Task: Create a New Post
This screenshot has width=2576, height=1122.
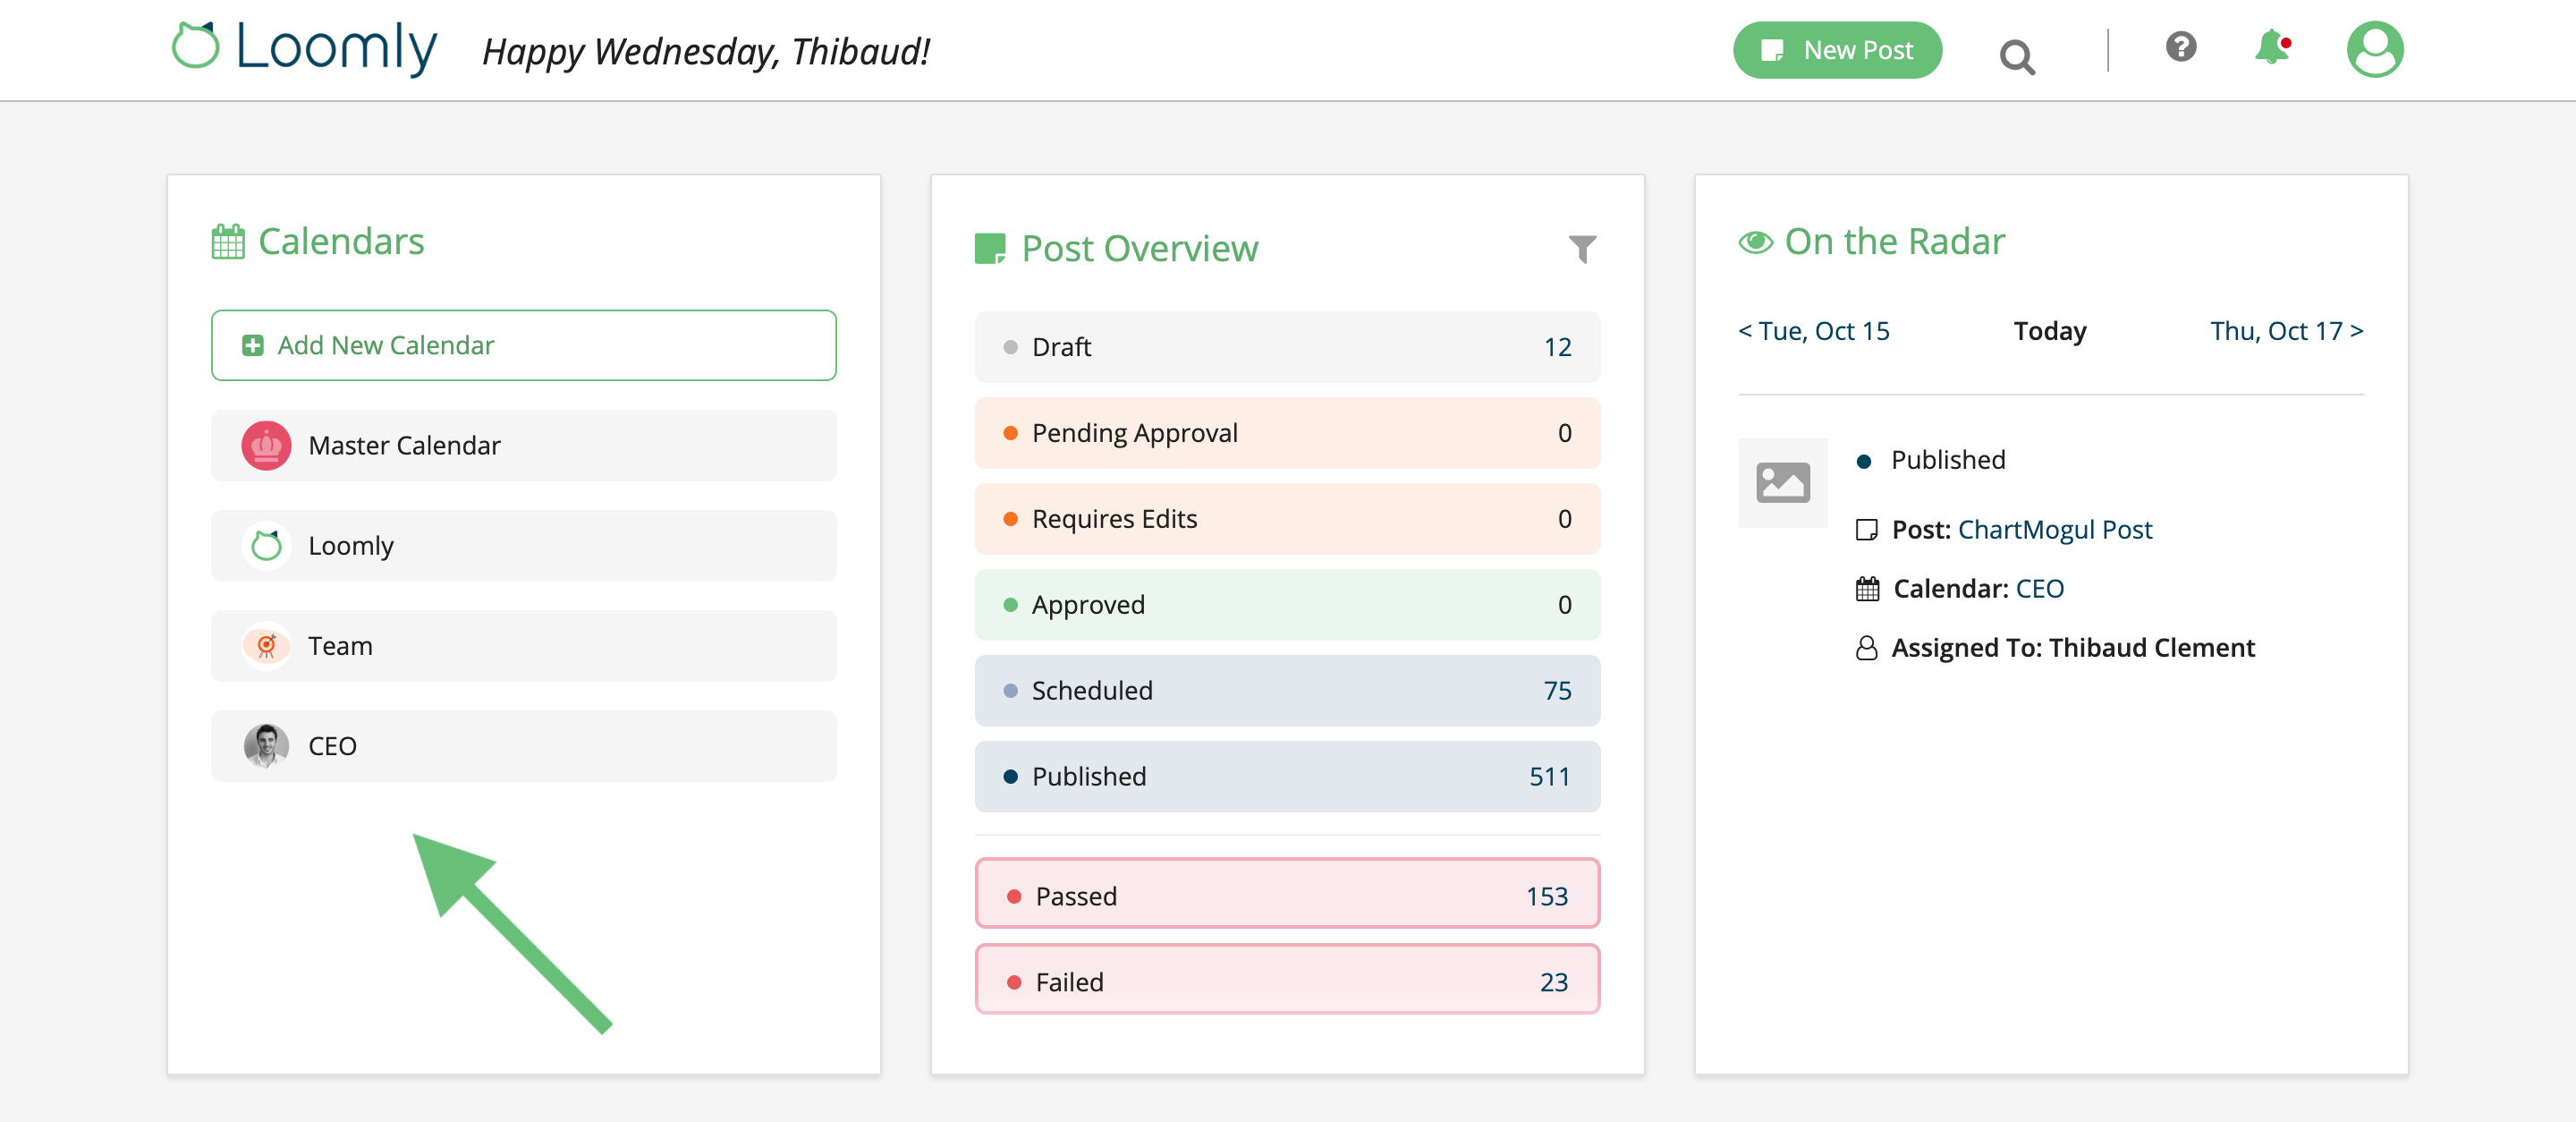Action: [1837, 50]
